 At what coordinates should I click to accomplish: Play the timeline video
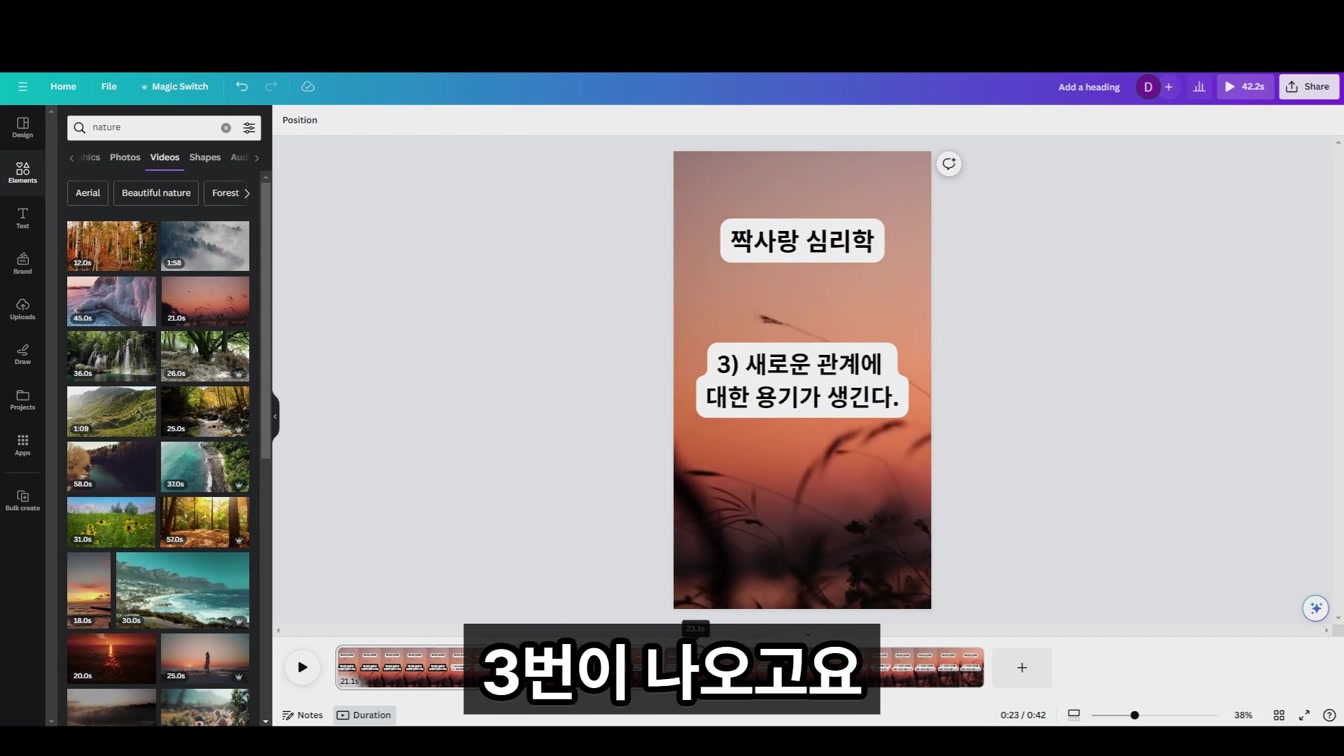(x=302, y=667)
